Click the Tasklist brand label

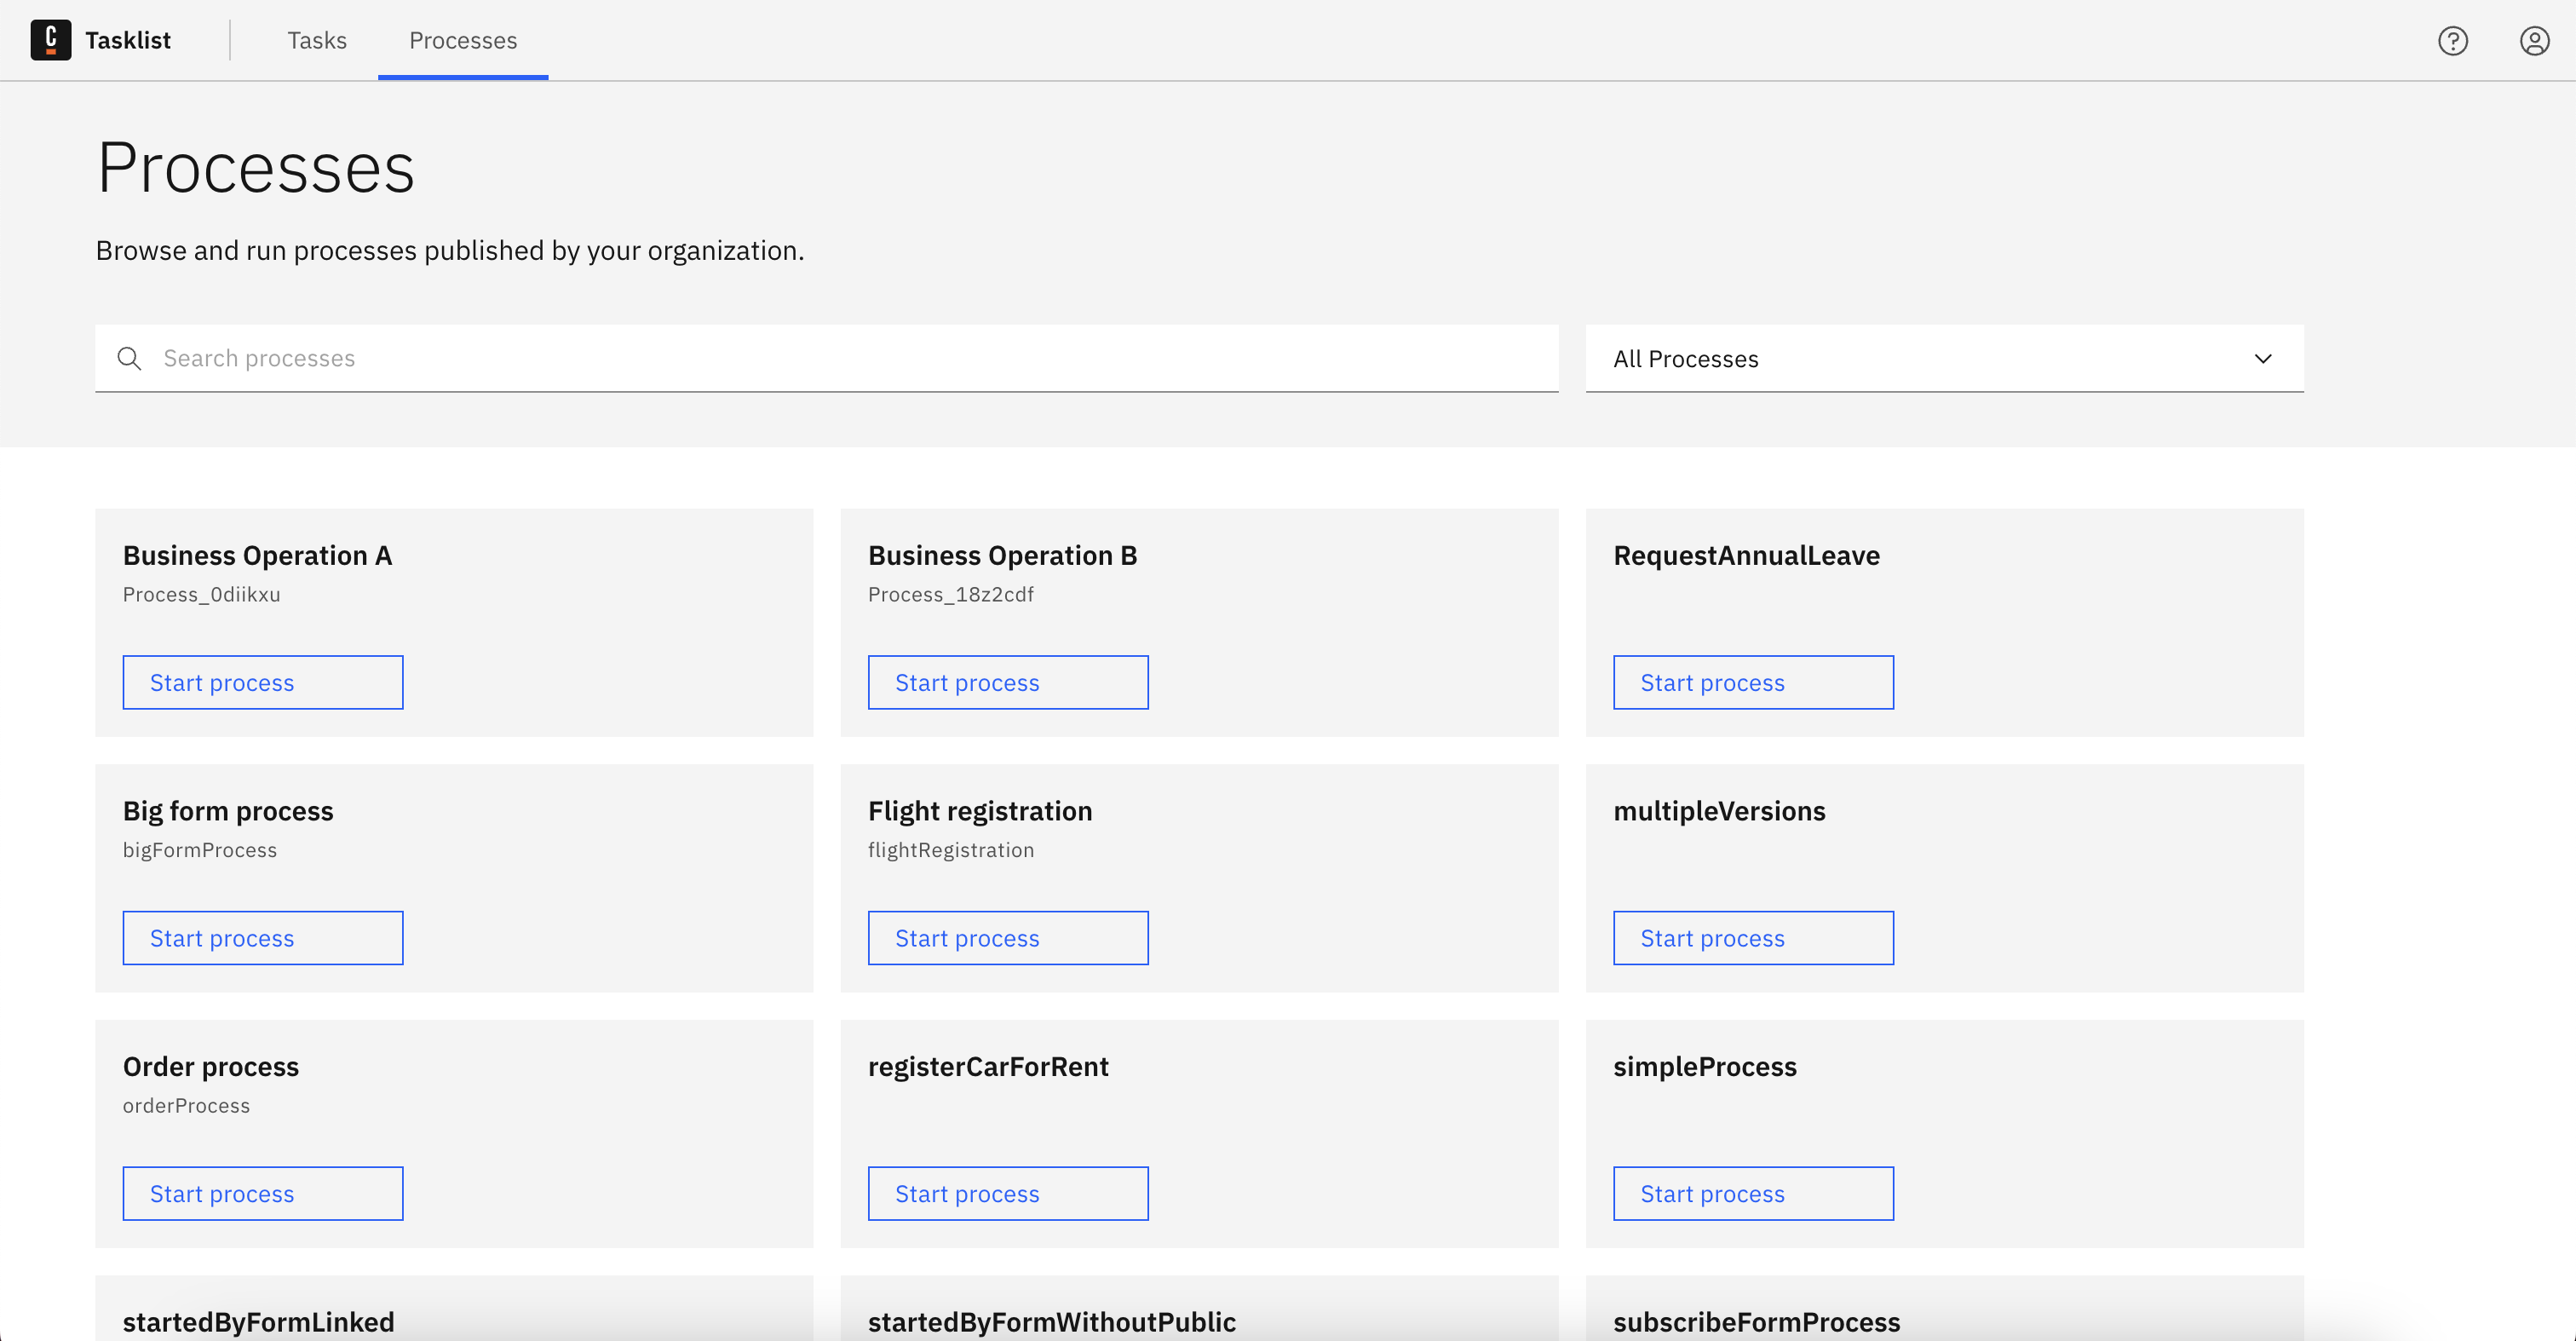pos(128,40)
